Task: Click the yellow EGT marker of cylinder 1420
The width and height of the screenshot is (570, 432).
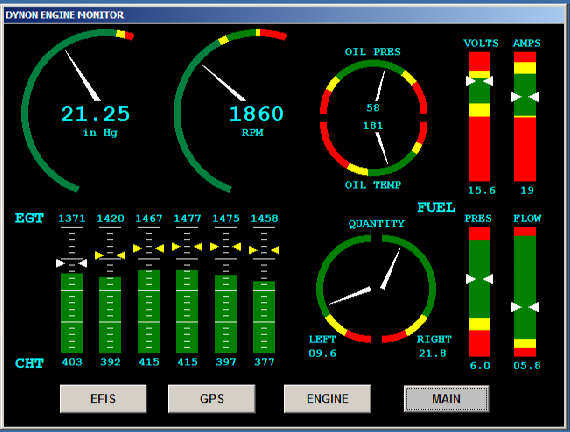Action: pyautogui.click(x=110, y=255)
